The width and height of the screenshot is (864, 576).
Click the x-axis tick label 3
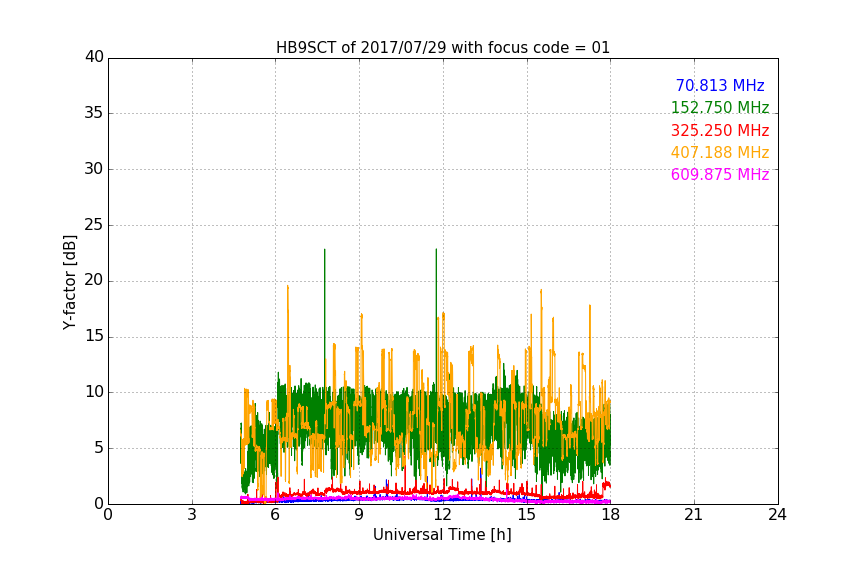(192, 515)
